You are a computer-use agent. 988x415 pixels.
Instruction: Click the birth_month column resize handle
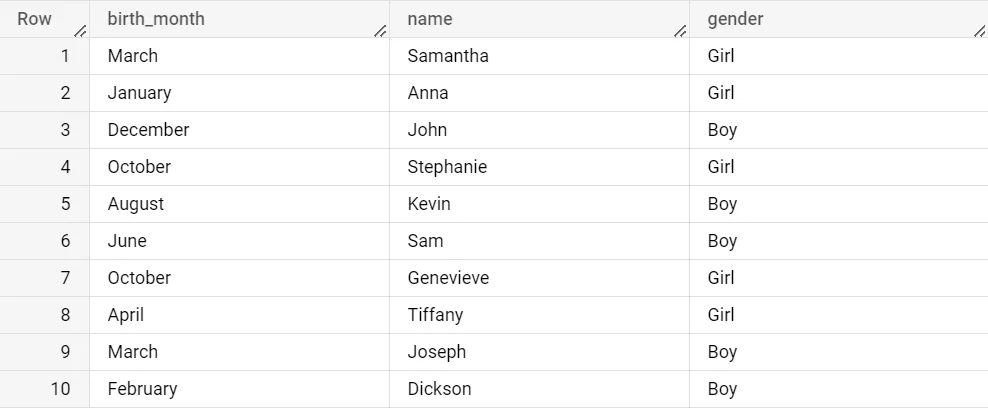point(380,31)
